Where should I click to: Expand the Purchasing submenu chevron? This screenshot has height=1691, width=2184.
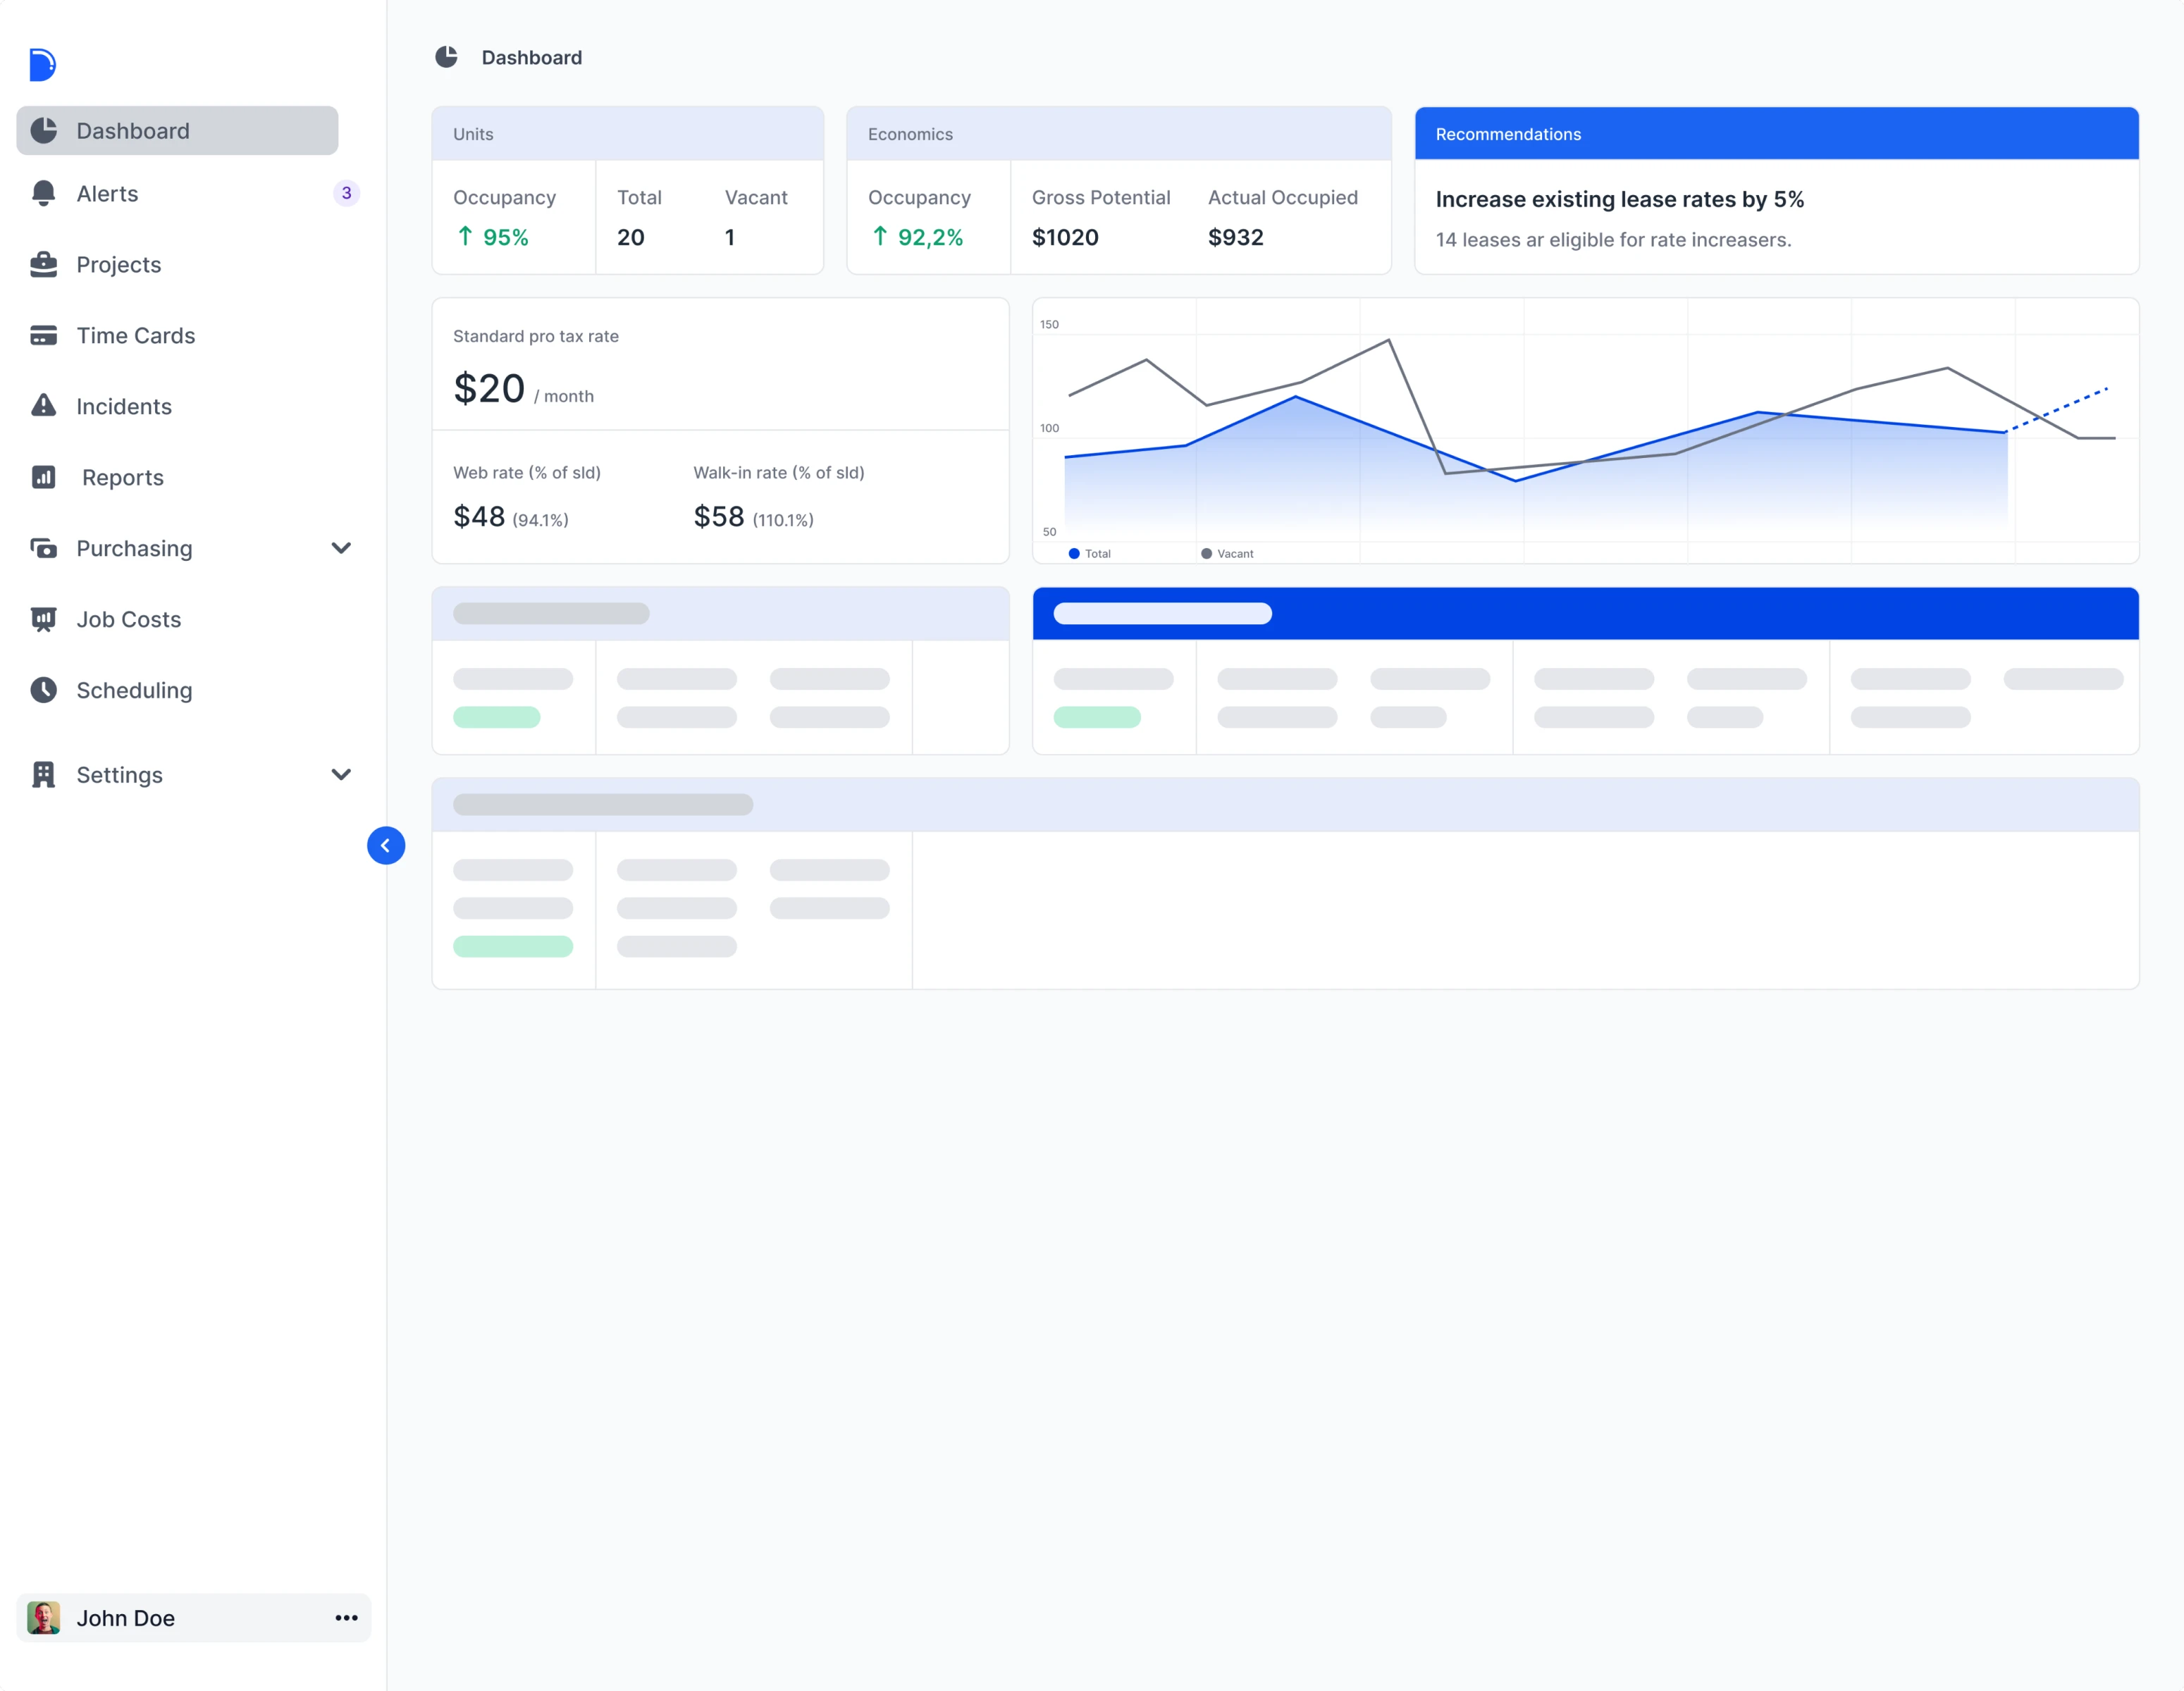[x=341, y=548]
